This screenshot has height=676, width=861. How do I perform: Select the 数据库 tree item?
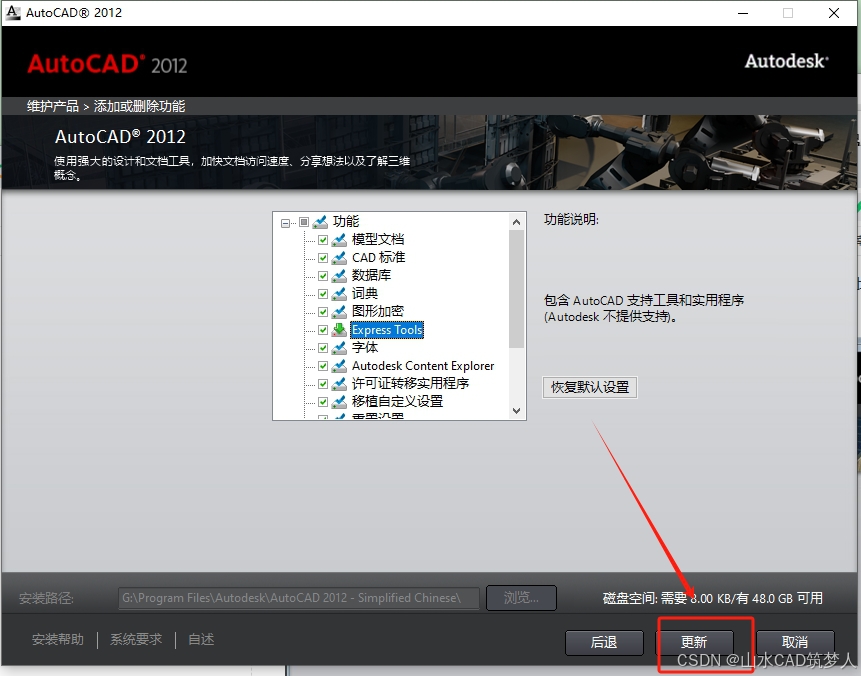(371, 275)
